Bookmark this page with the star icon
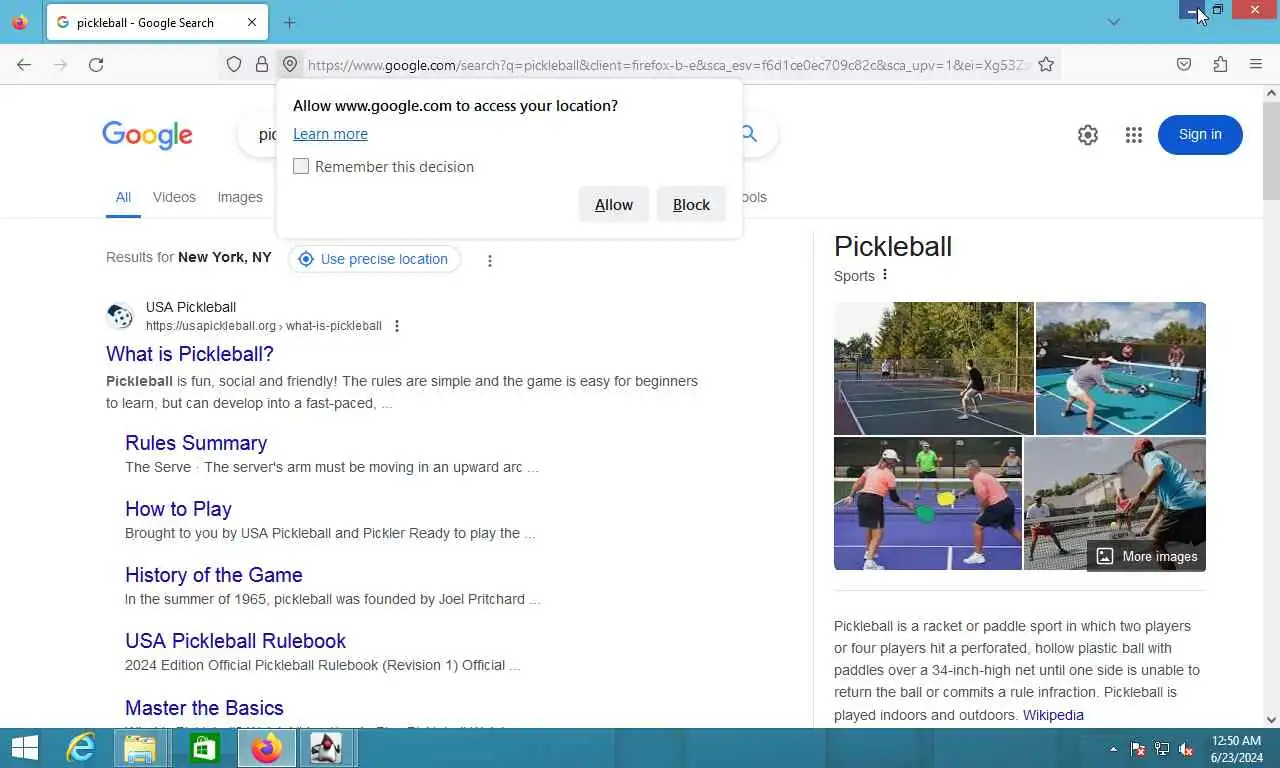The image size is (1280, 768). [1046, 64]
